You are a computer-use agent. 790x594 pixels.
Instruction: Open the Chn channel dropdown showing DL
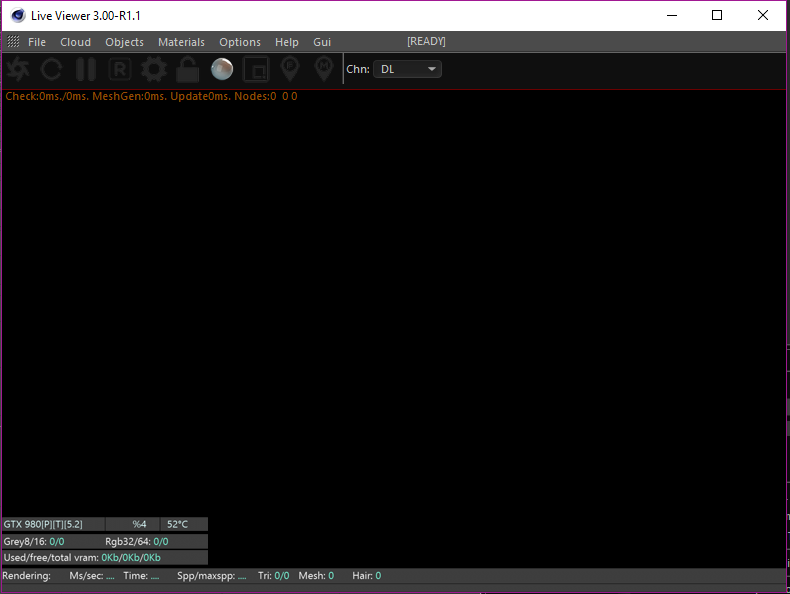(408, 69)
